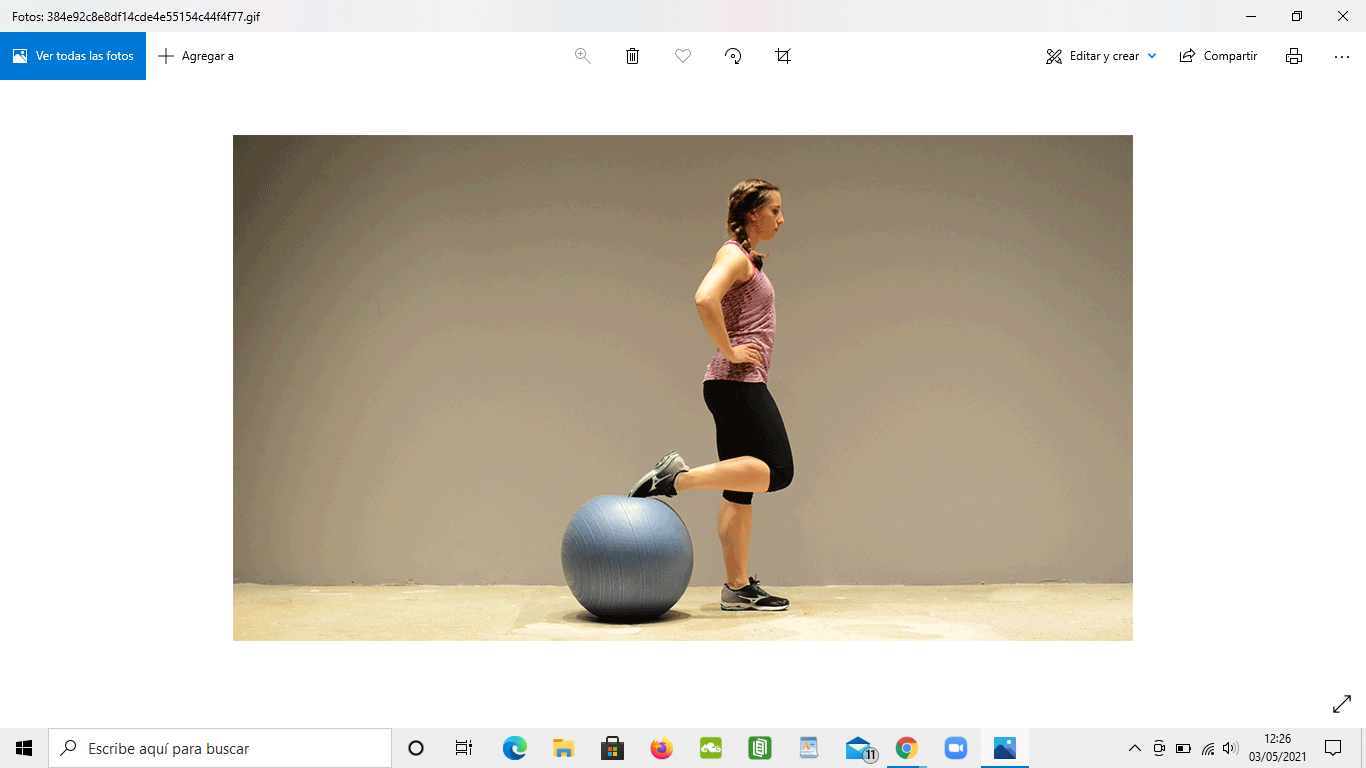Open Google Chrome from taskbar
Screen dimensions: 1366x768
(907, 748)
